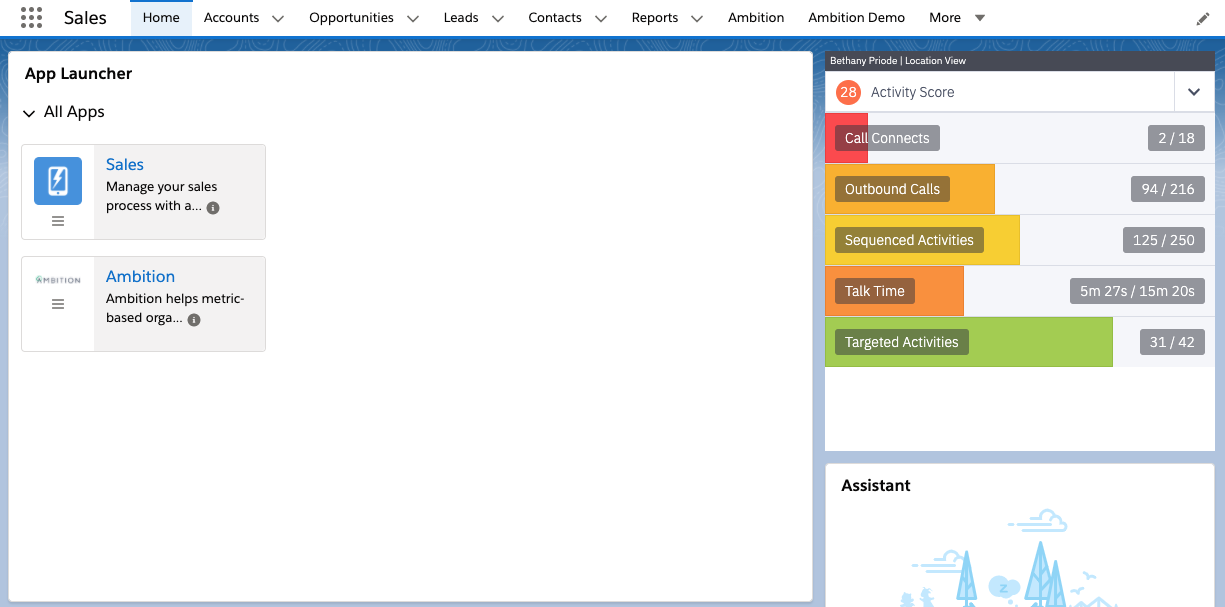Collapse the All Apps section

tap(28, 112)
